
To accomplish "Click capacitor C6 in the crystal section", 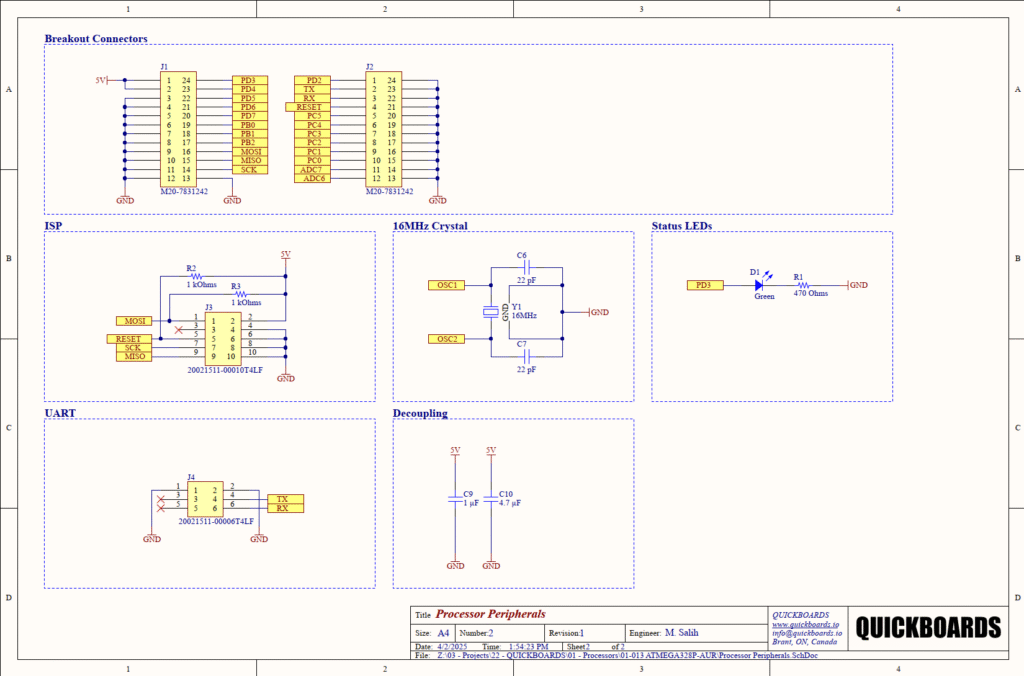I will click(522, 268).
